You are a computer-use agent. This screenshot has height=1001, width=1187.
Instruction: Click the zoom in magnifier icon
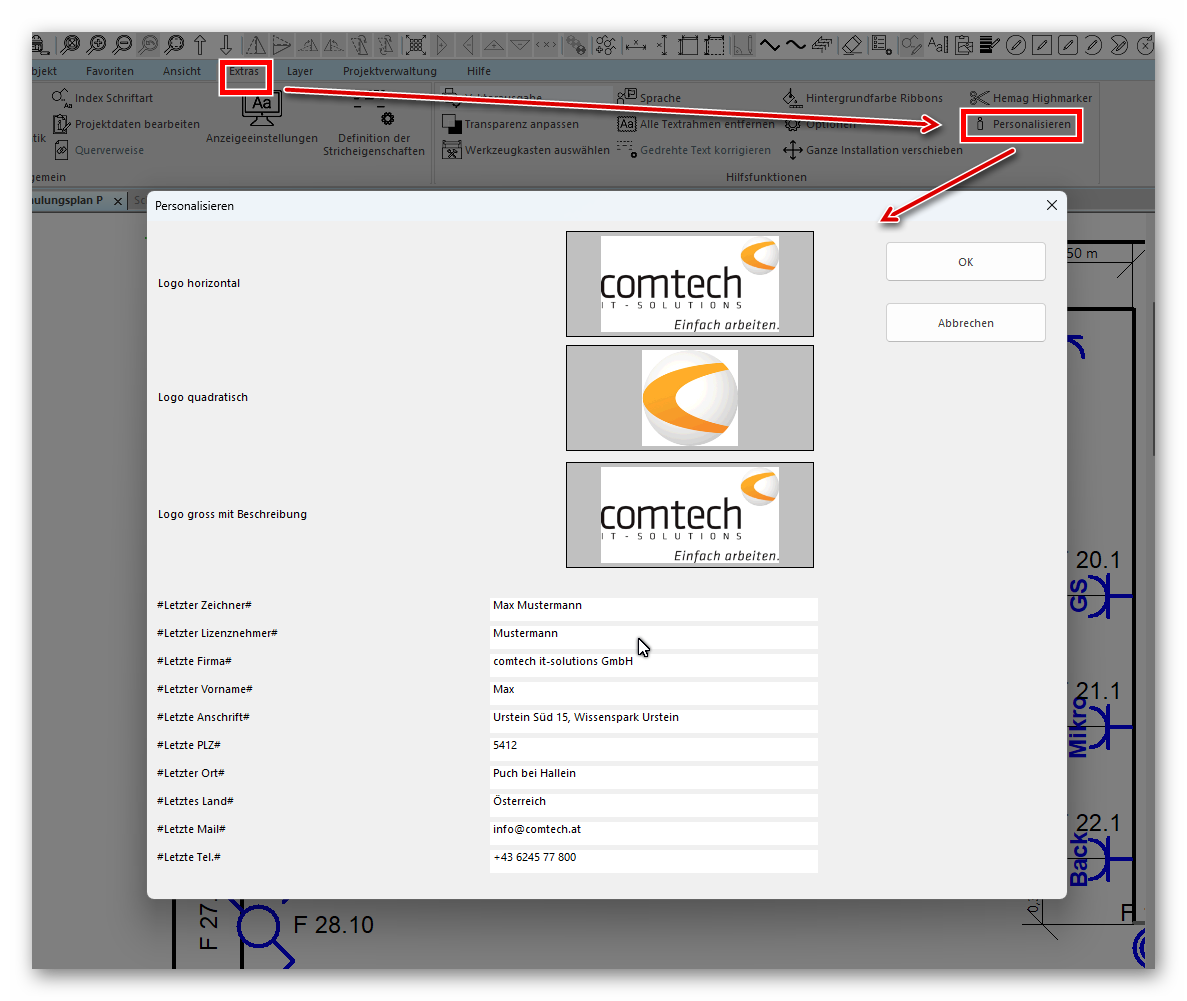(97, 44)
